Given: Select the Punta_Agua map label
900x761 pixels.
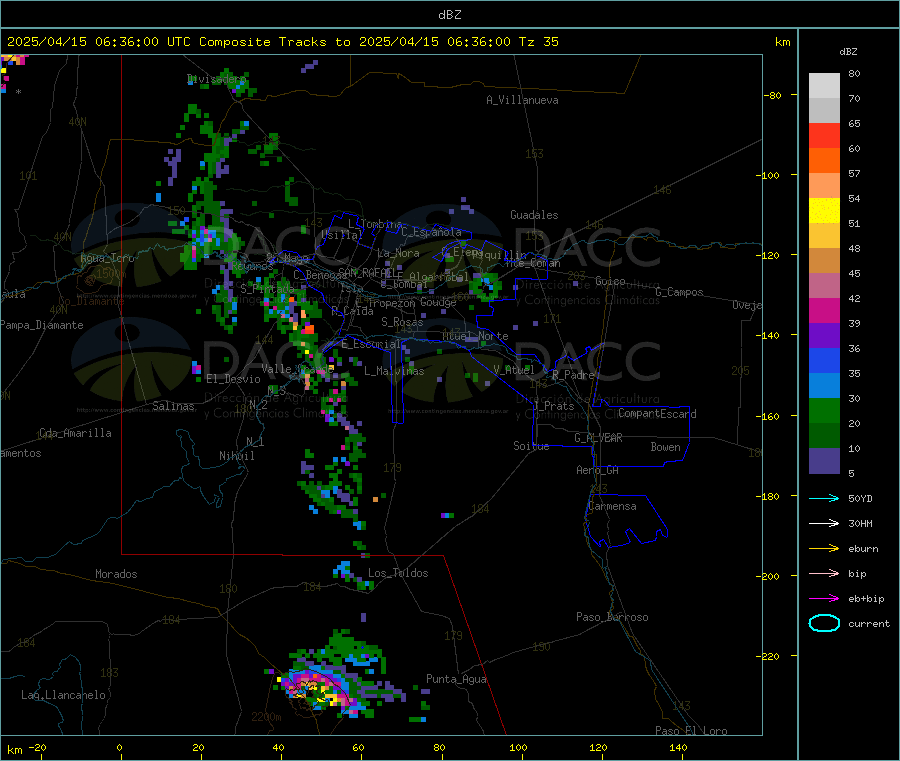Looking at the screenshot, I should tap(456, 679).
